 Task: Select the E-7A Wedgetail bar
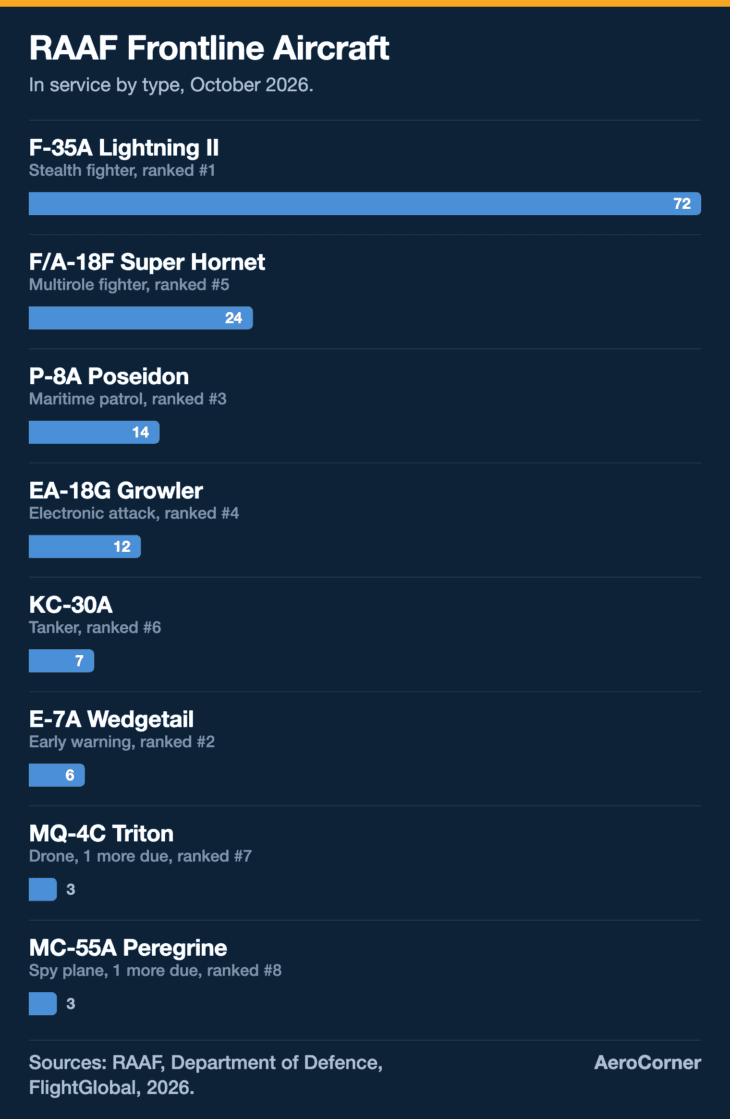pos(57,774)
